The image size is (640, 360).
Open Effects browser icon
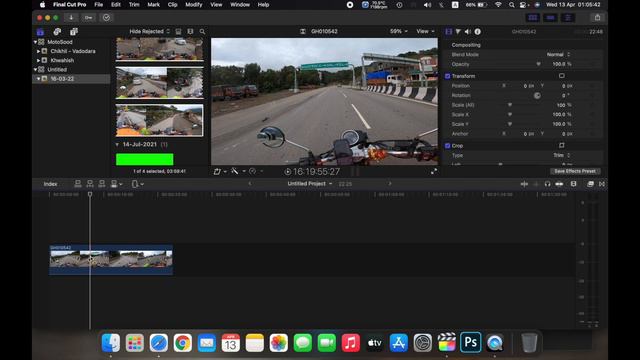(x=590, y=184)
